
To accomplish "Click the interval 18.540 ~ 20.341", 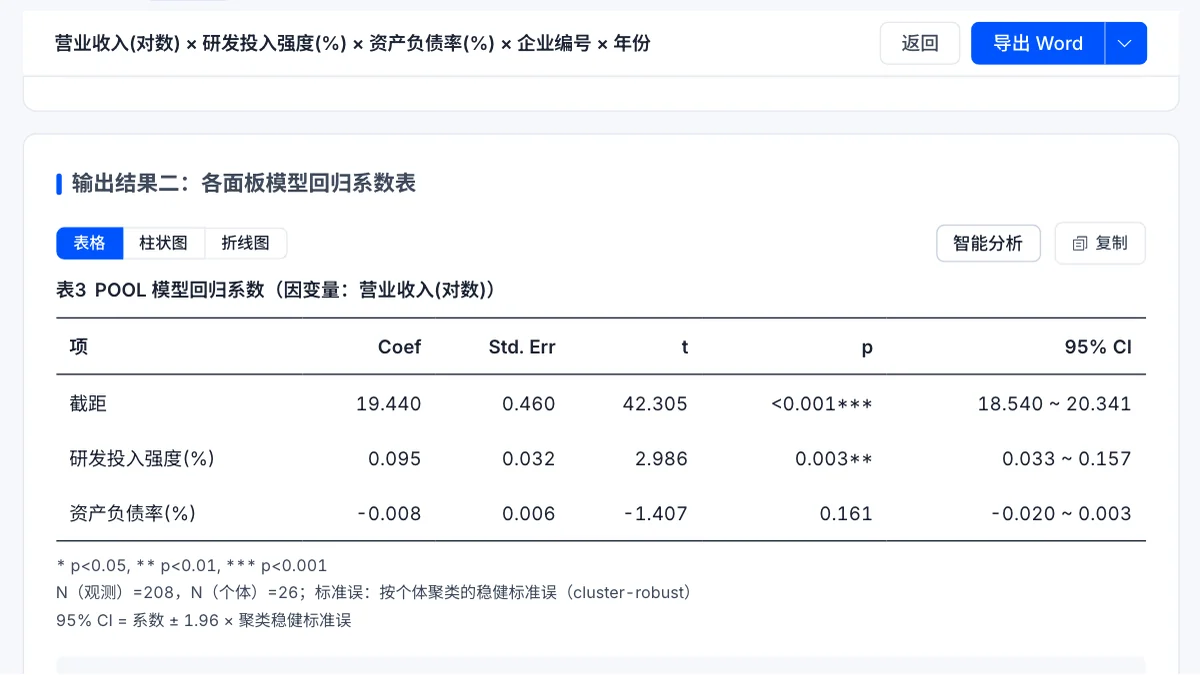I will 1055,404.
